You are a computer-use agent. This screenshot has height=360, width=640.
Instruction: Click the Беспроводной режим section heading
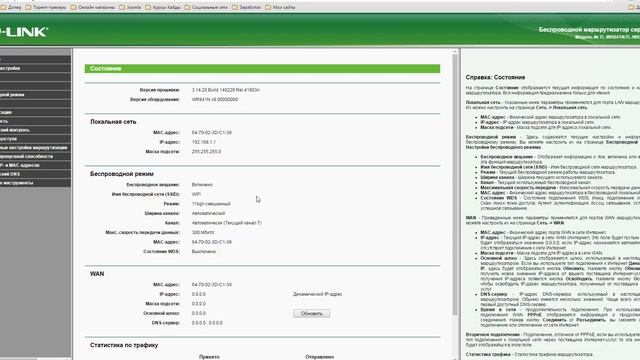click(x=122, y=174)
